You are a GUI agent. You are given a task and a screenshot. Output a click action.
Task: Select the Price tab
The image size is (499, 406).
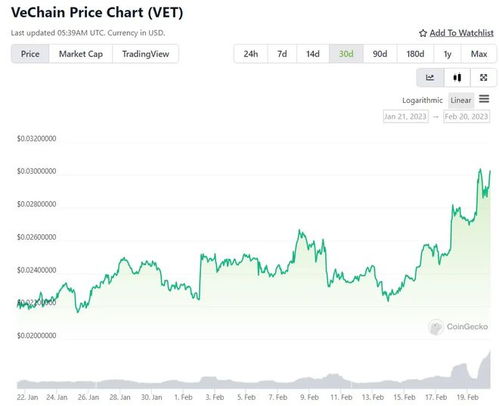[x=30, y=54]
